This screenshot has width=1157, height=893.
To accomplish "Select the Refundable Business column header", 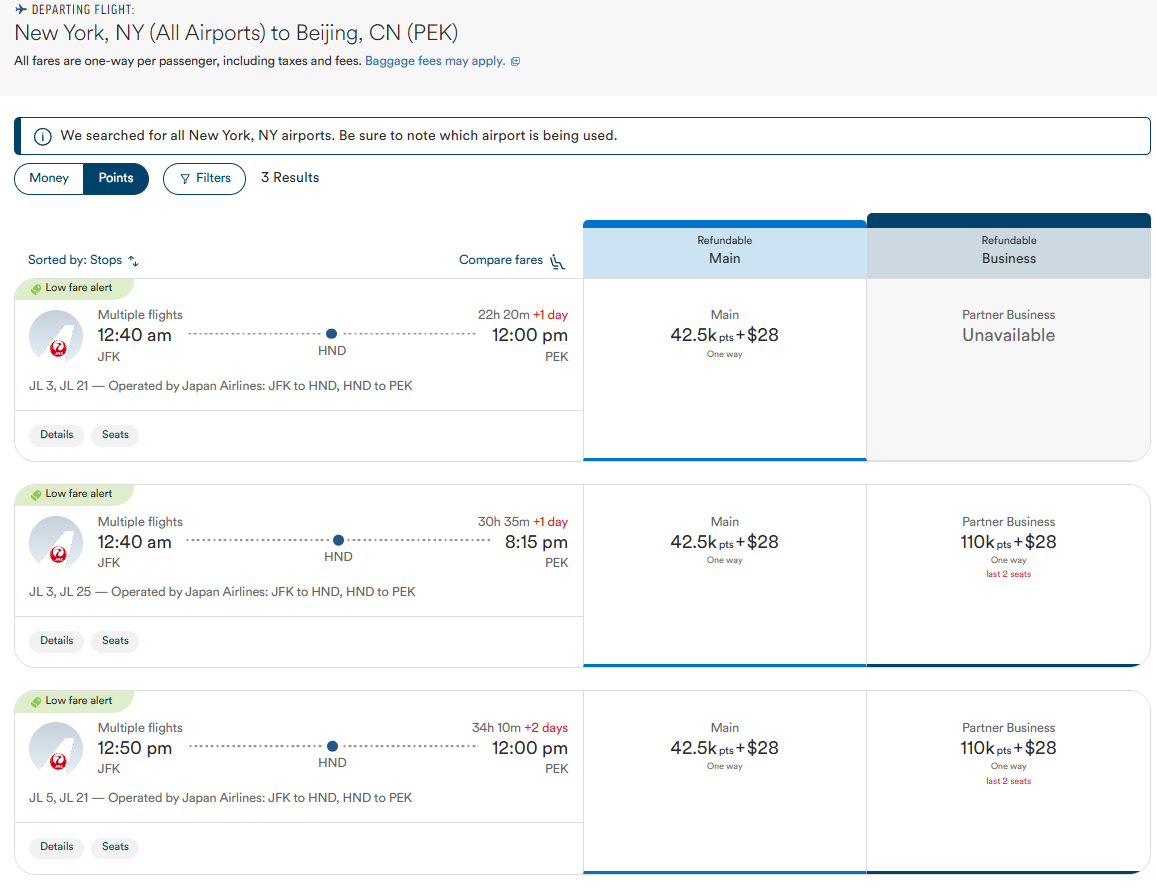I will (x=1008, y=250).
